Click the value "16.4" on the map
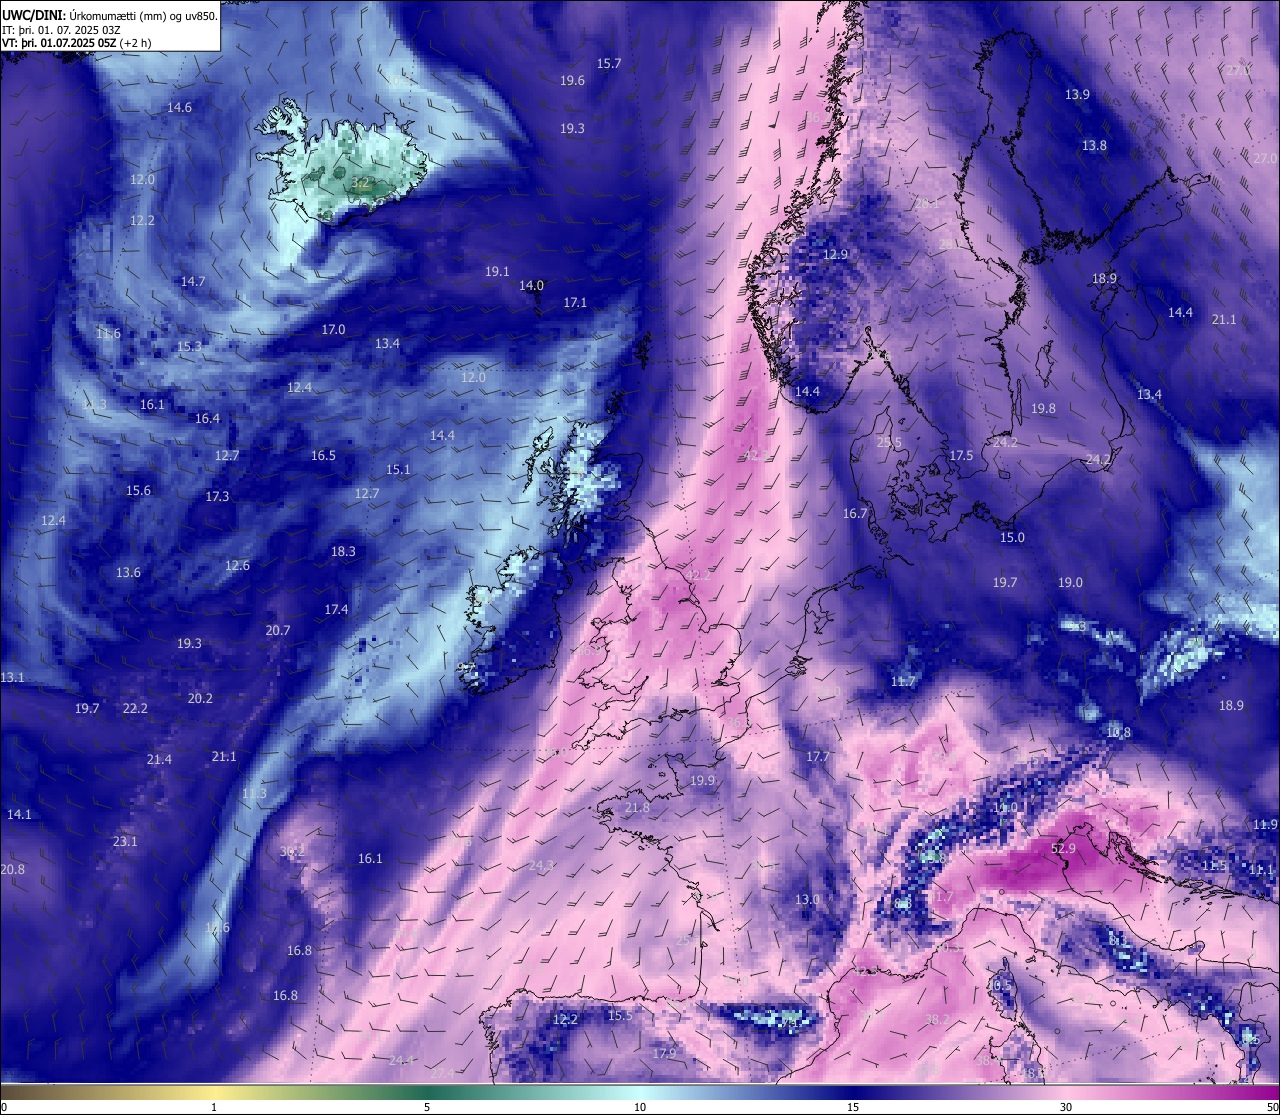 pyautogui.click(x=207, y=418)
